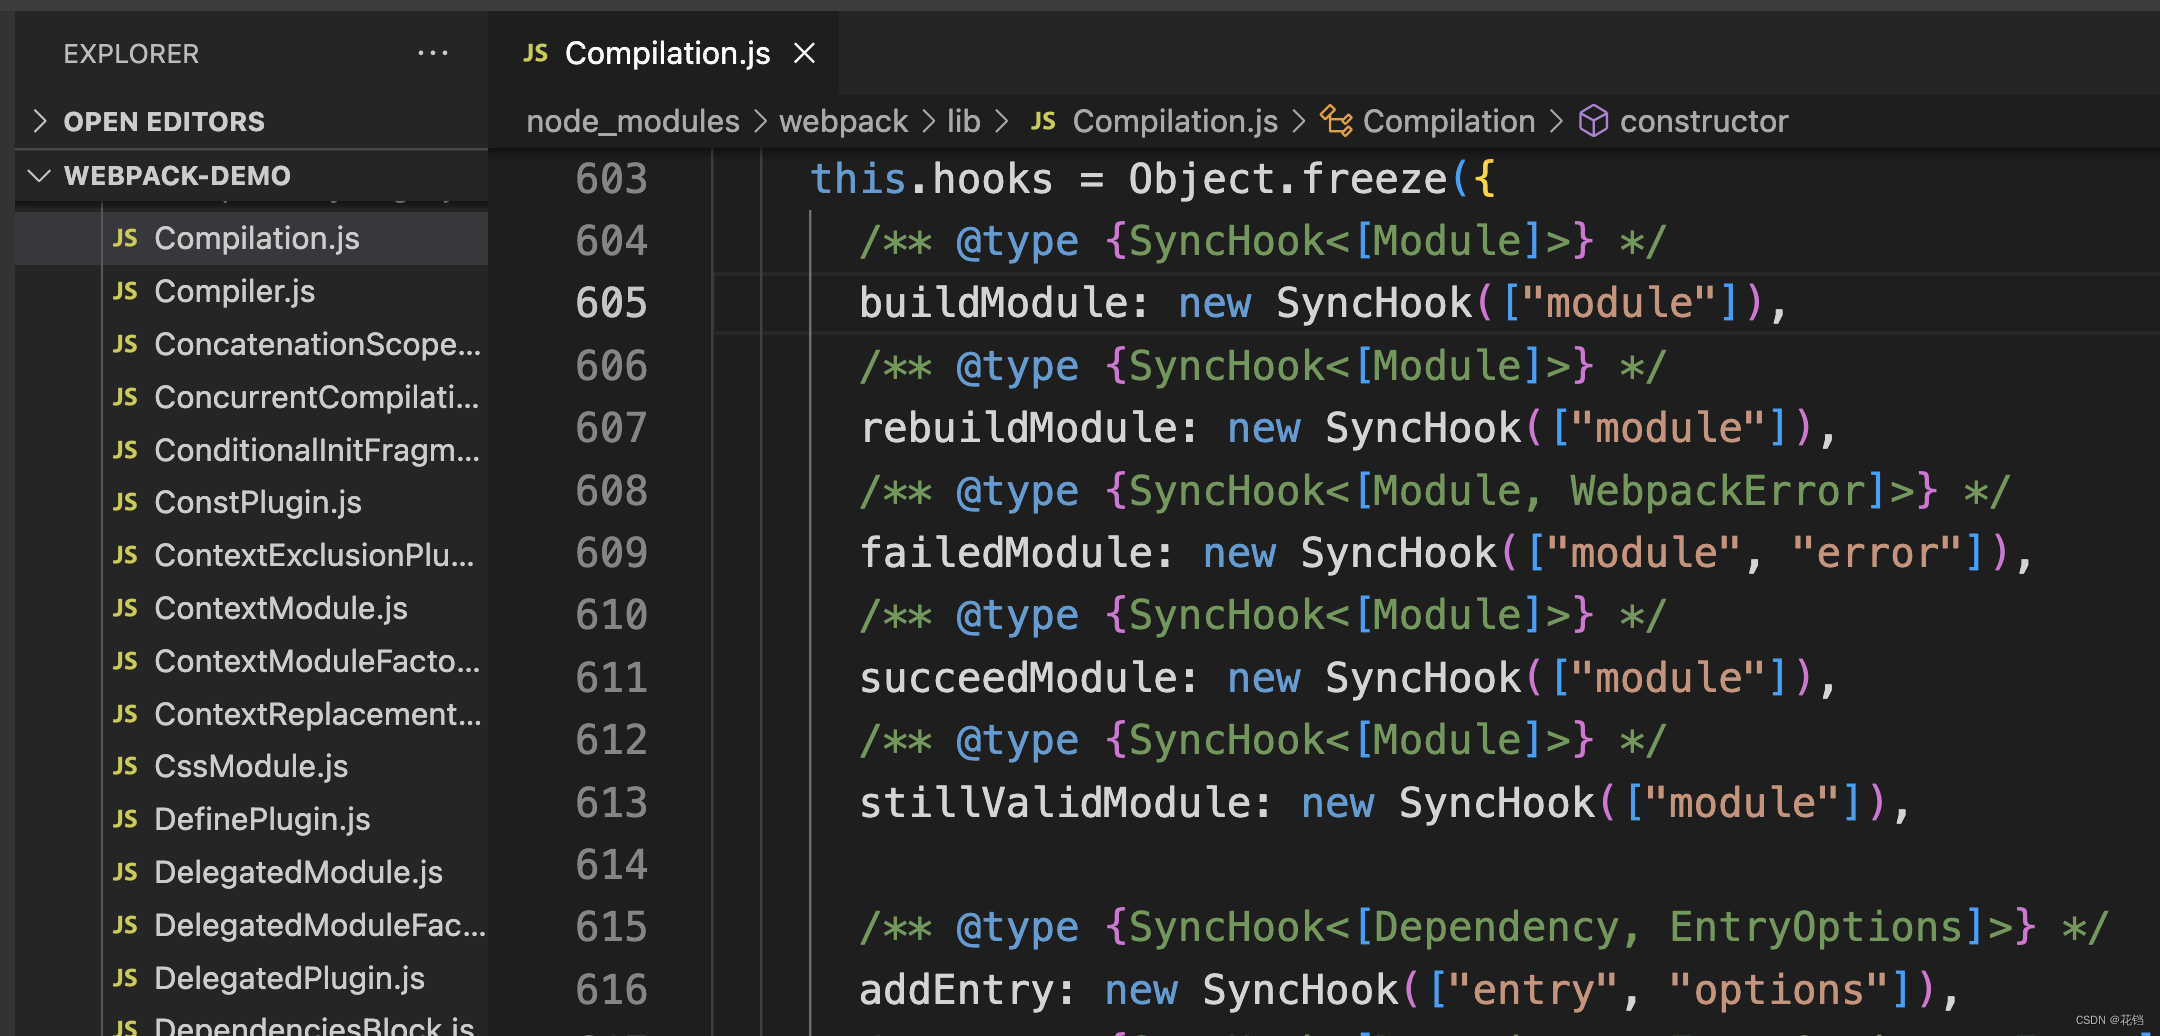Click the constructor cube icon in breadcrumb
This screenshot has width=2160, height=1036.
1593,121
